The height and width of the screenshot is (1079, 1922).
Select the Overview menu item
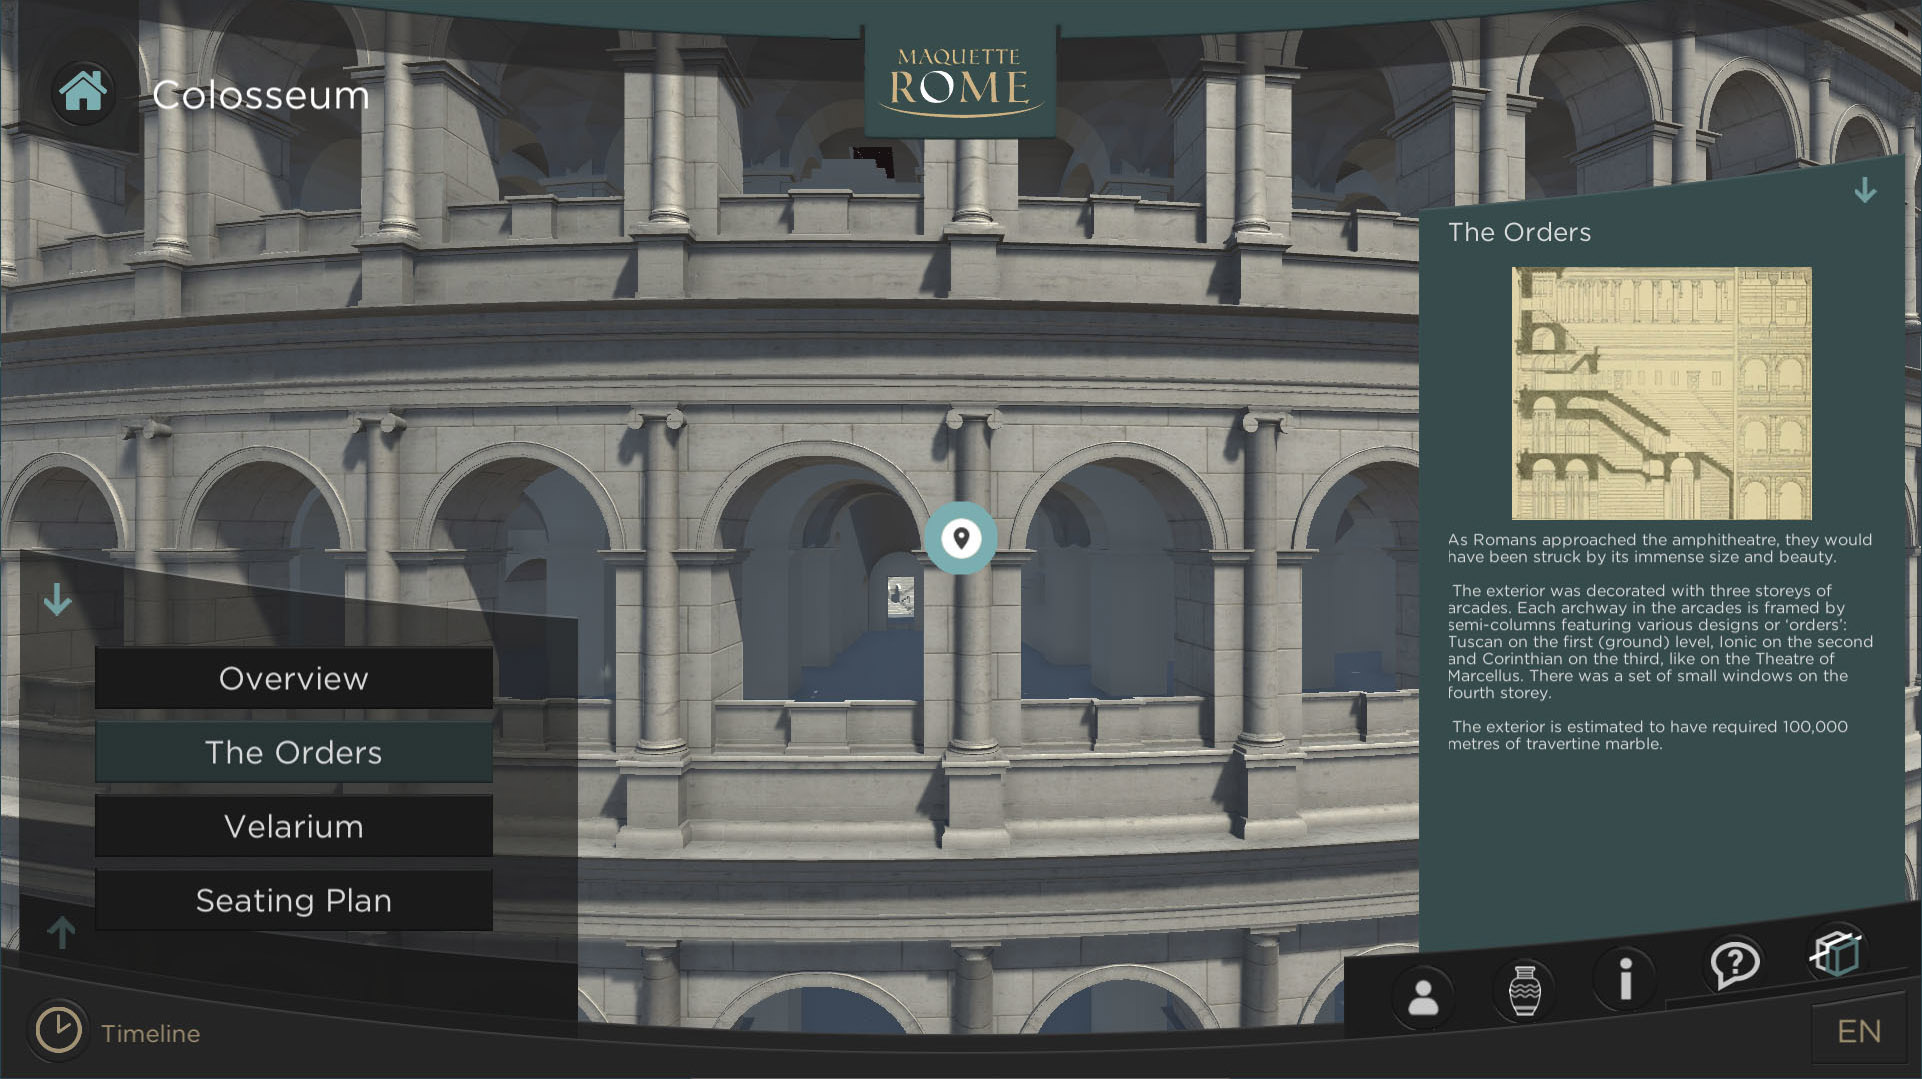pos(293,678)
